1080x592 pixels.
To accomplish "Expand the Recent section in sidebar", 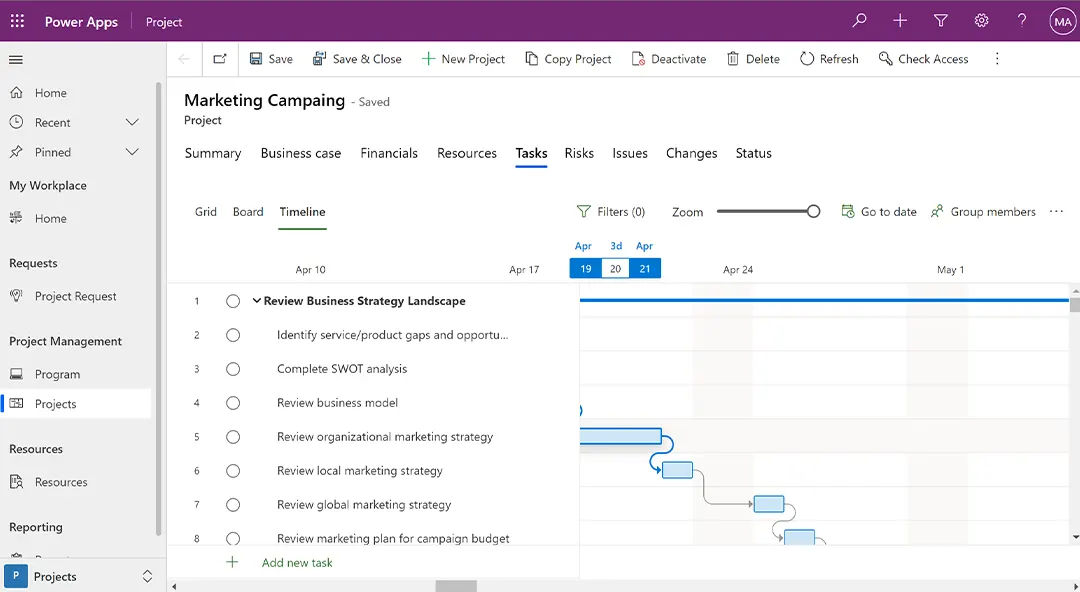I will click(131, 123).
